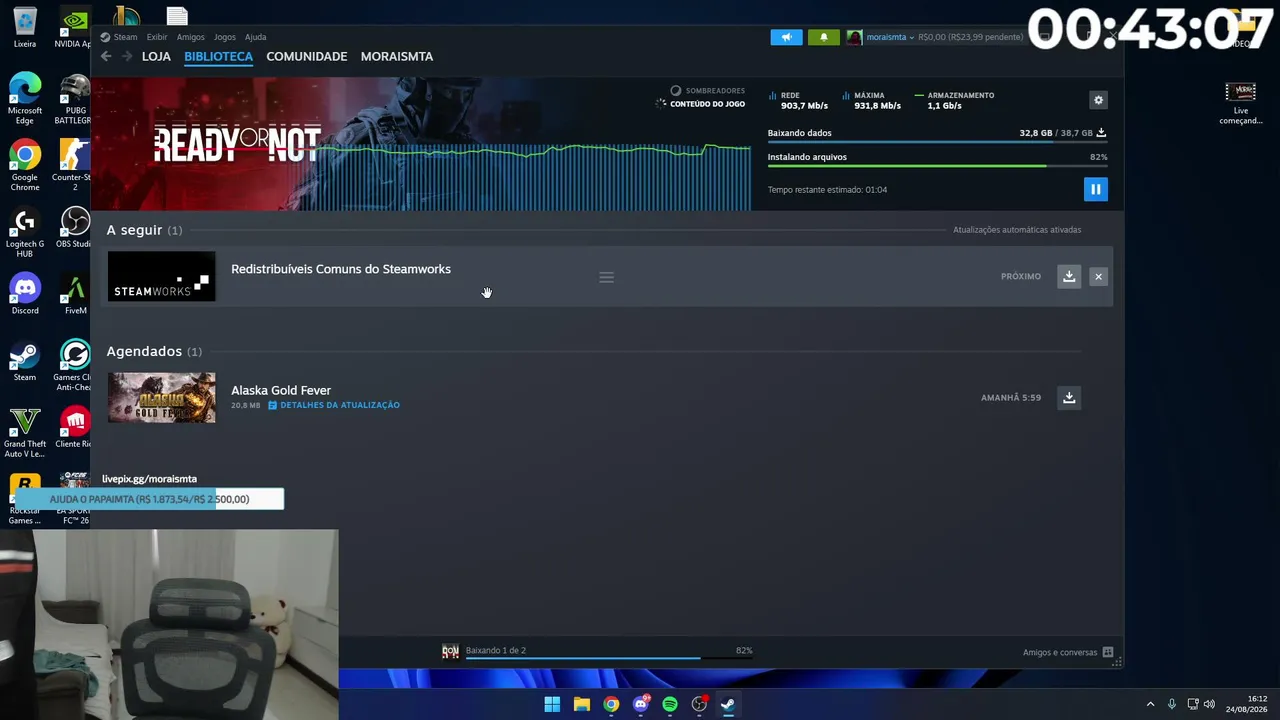Viewport: 1280px width, 720px height.
Task: Click the Steam announcements megaphone icon
Action: [786, 37]
